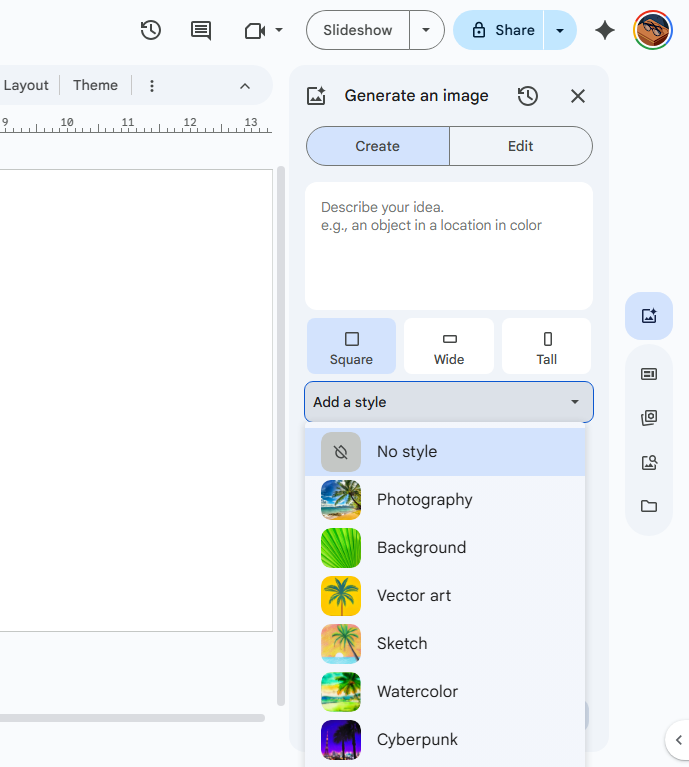Click the video camera meeting icon

(255, 31)
